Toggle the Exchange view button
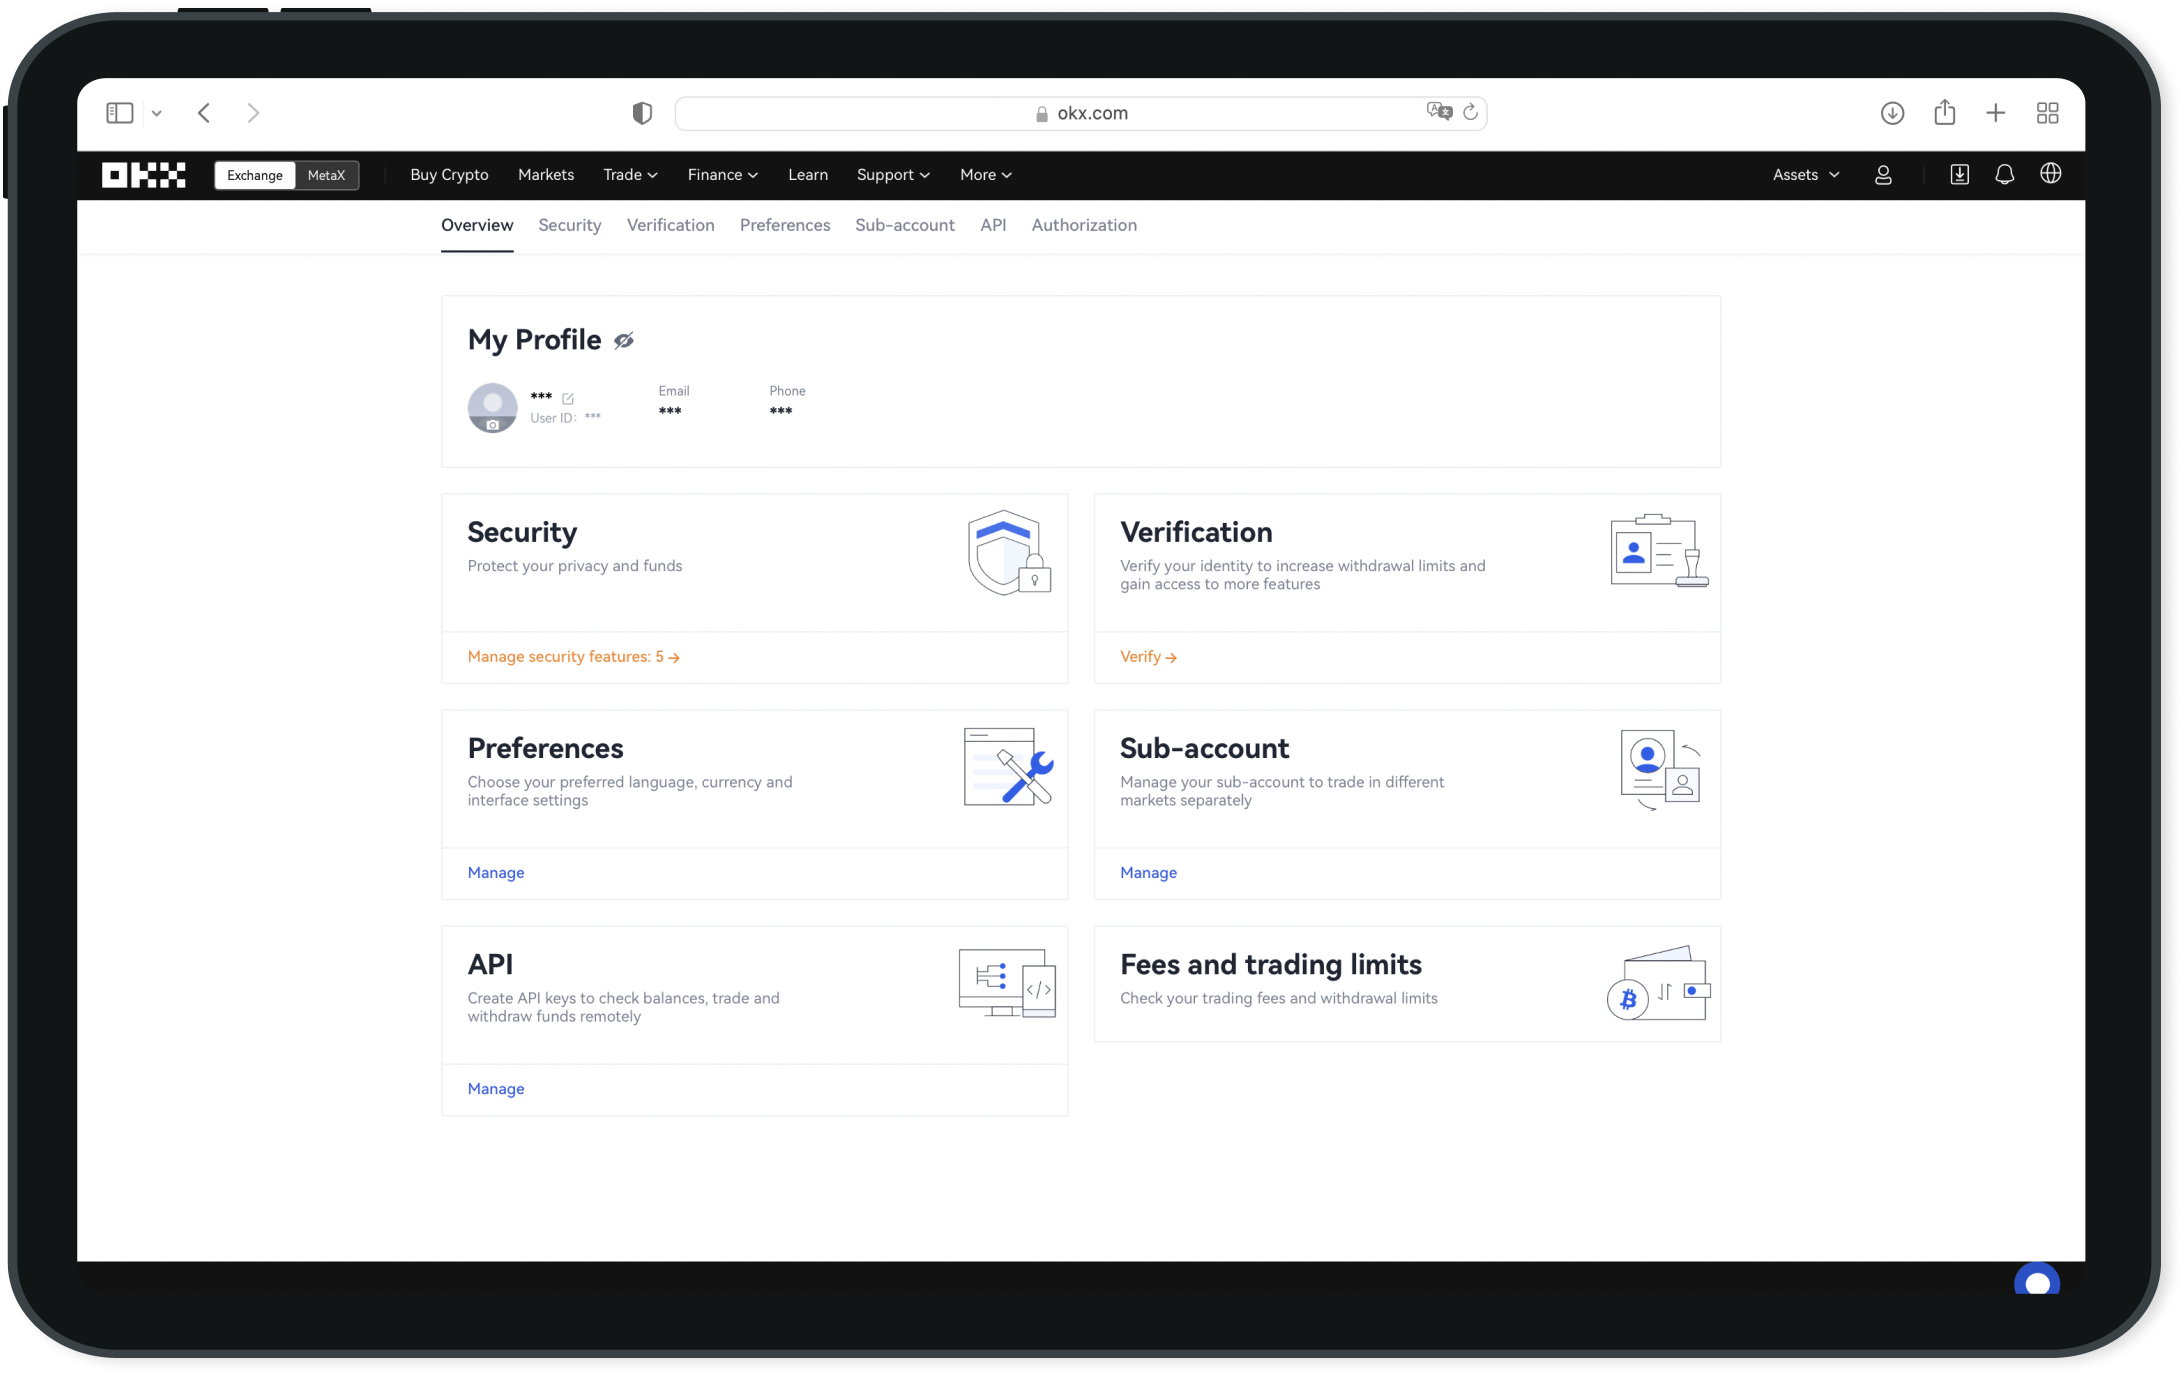This screenshot has width=2184, height=1376. tap(254, 174)
